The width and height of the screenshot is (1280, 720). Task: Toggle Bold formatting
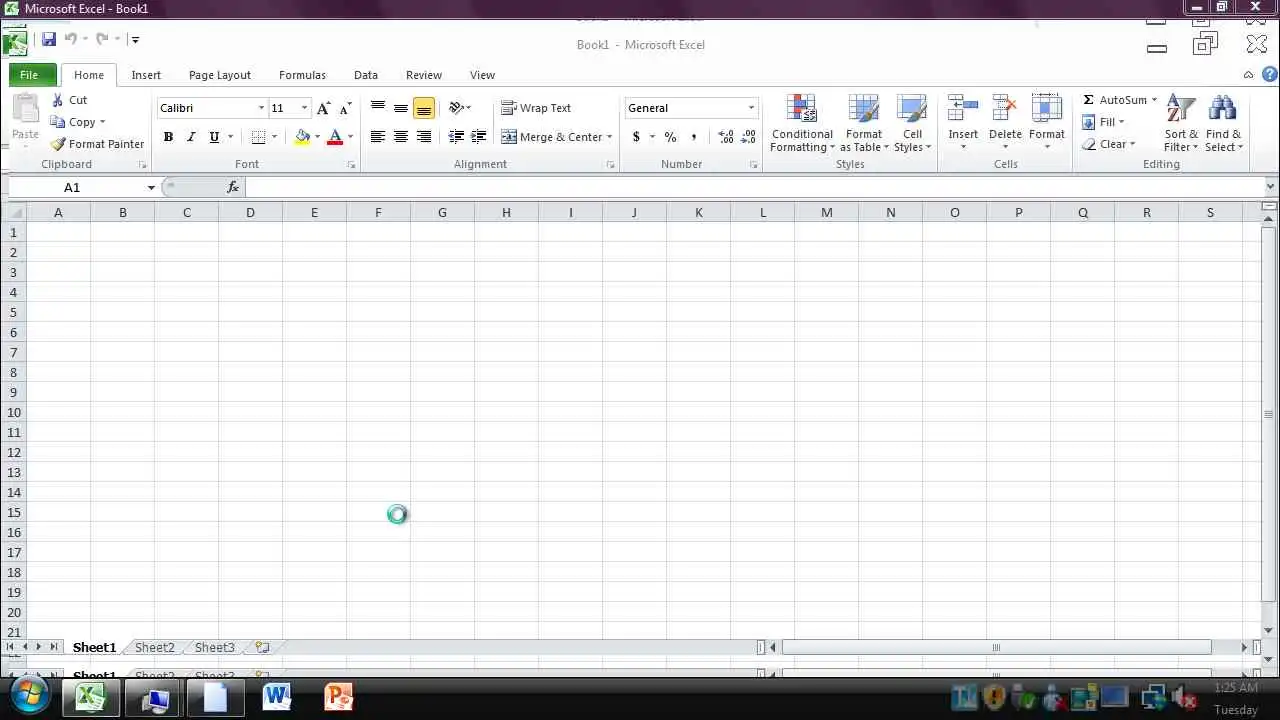(168, 137)
